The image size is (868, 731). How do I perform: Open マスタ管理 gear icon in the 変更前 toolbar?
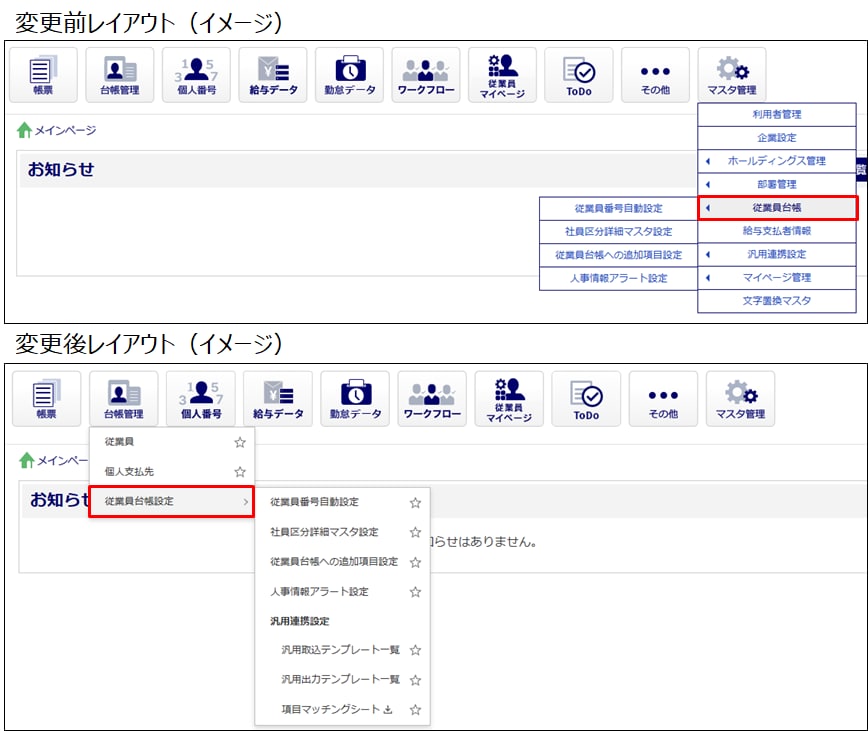point(731,75)
